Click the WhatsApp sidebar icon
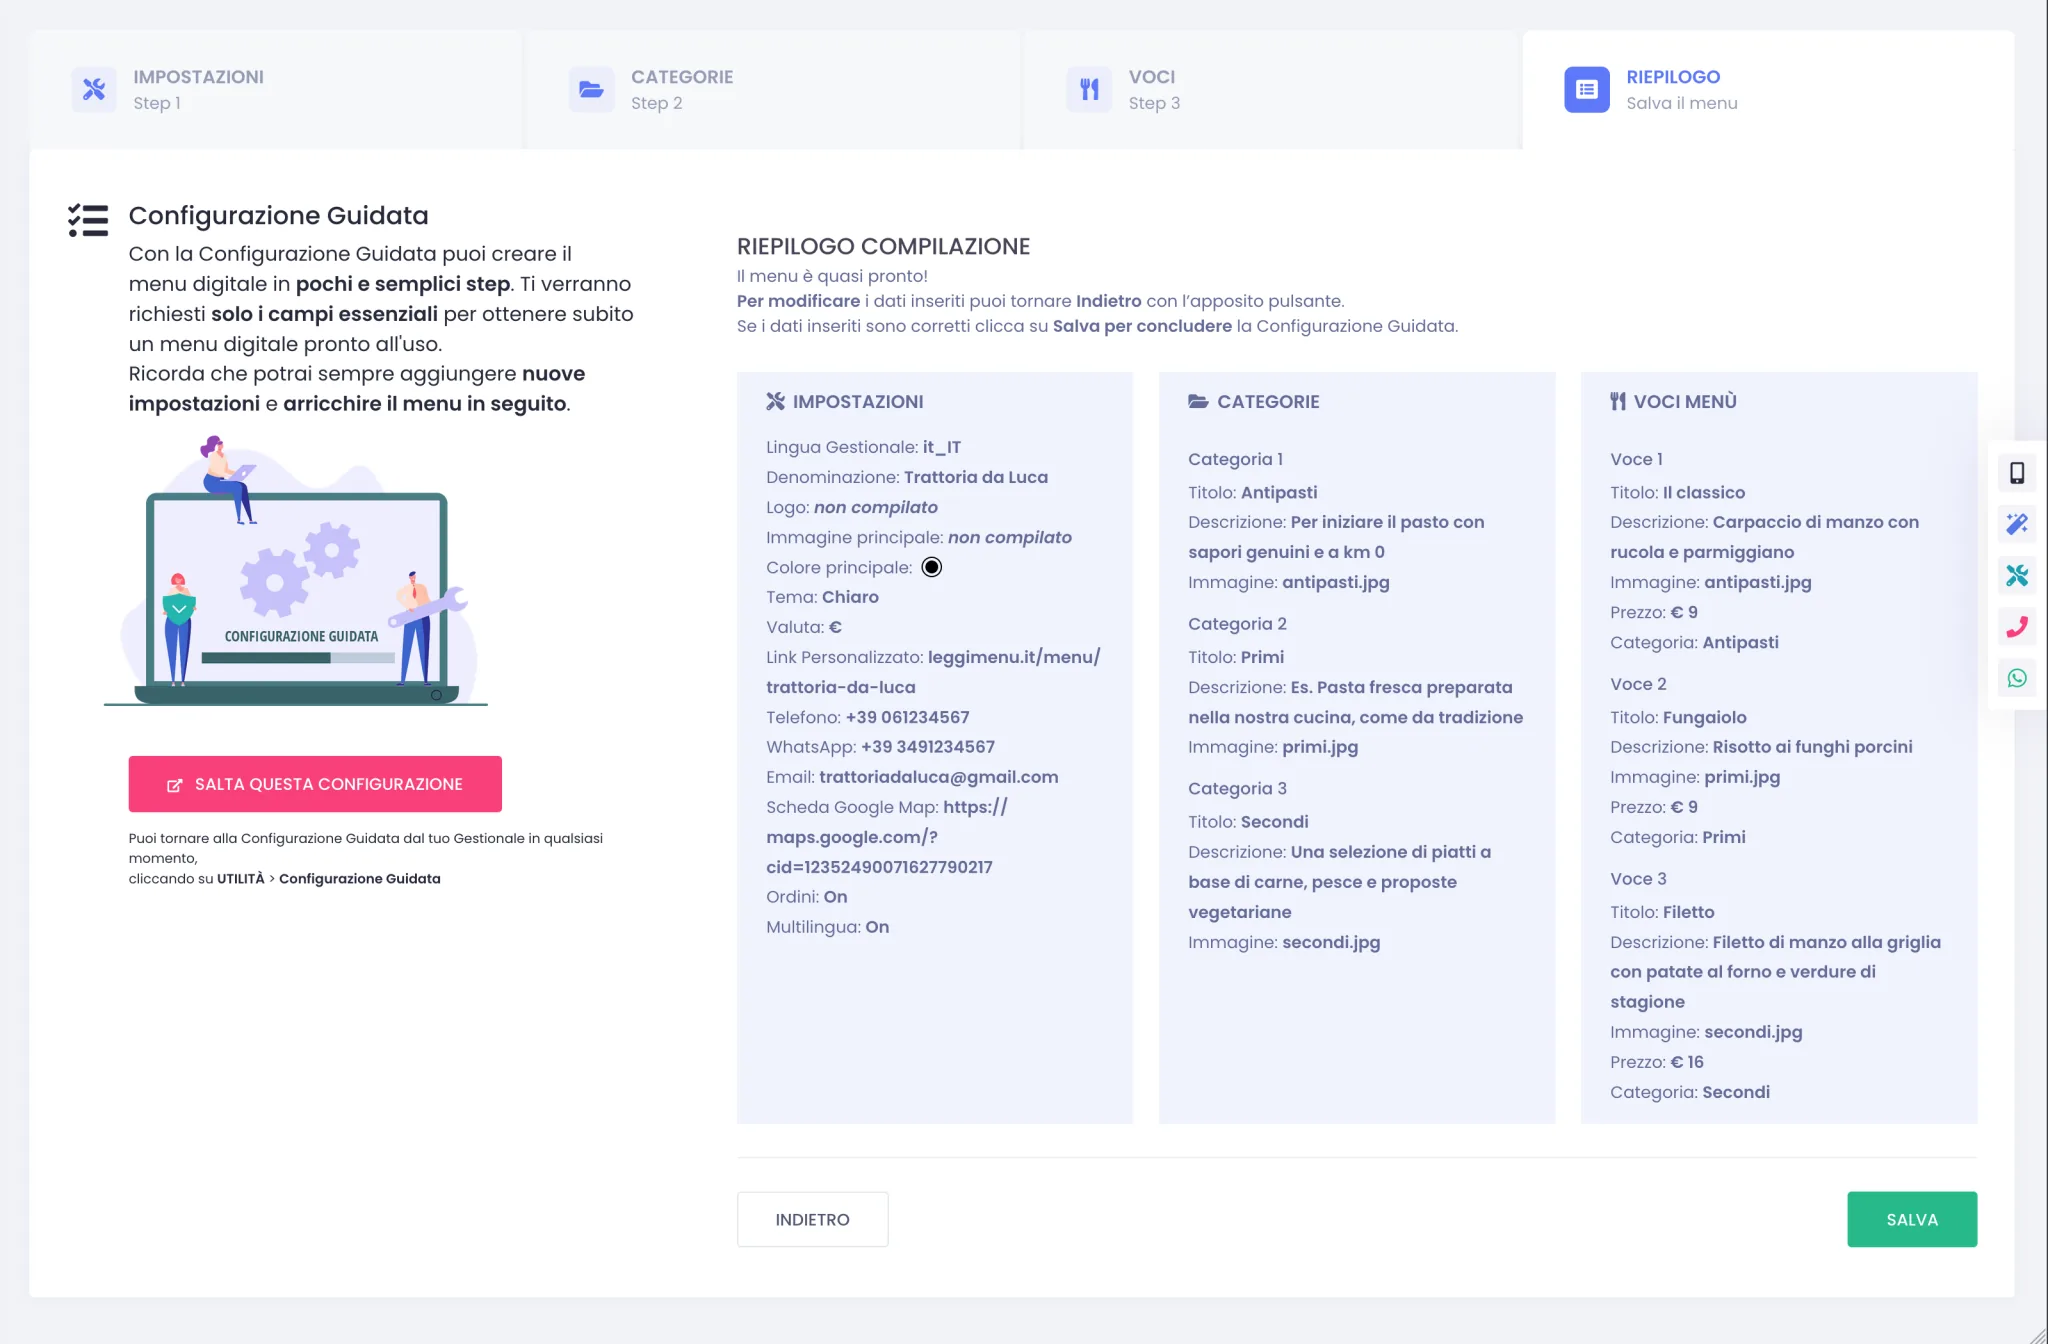This screenshot has width=2048, height=1344. click(x=2017, y=678)
